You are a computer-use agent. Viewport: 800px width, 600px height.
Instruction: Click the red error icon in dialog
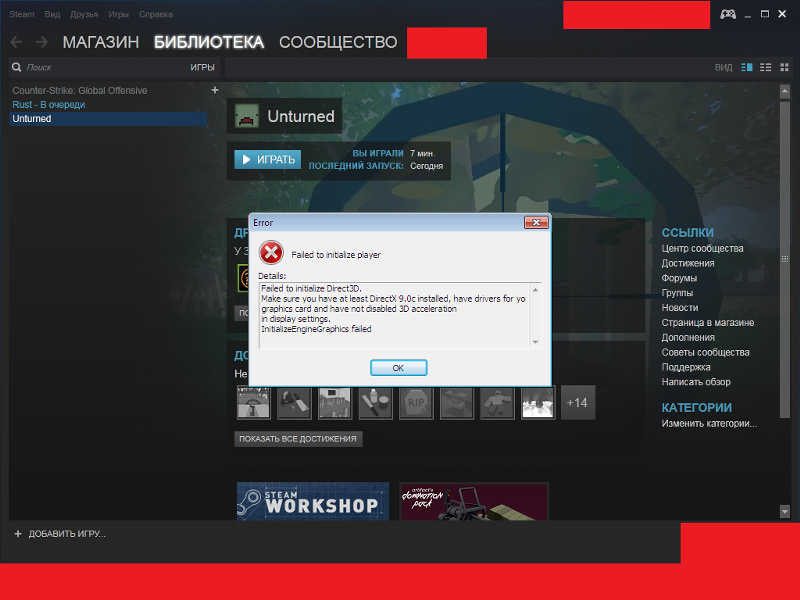271,253
